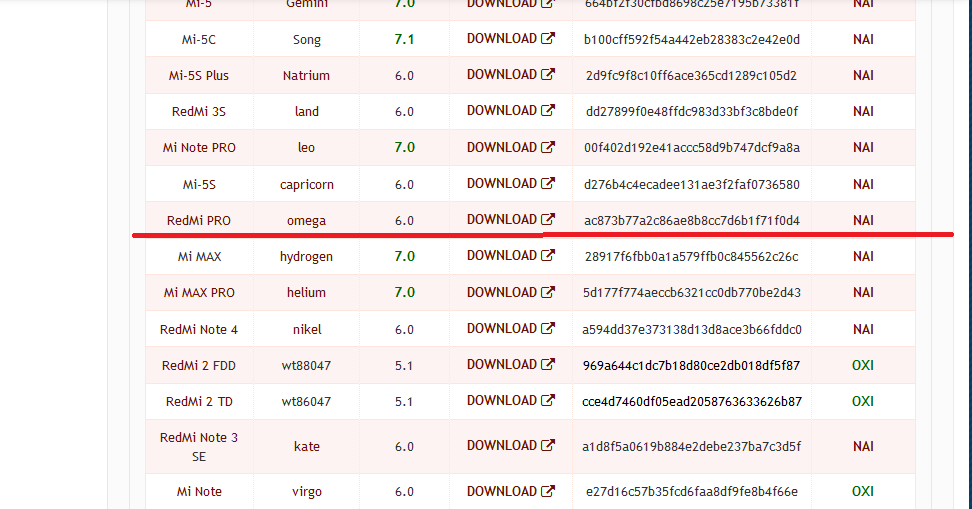Open the DOWNLOAD link for RedMi 2 FDD
The width and height of the screenshot is (972, 509).
coord(511,365)
